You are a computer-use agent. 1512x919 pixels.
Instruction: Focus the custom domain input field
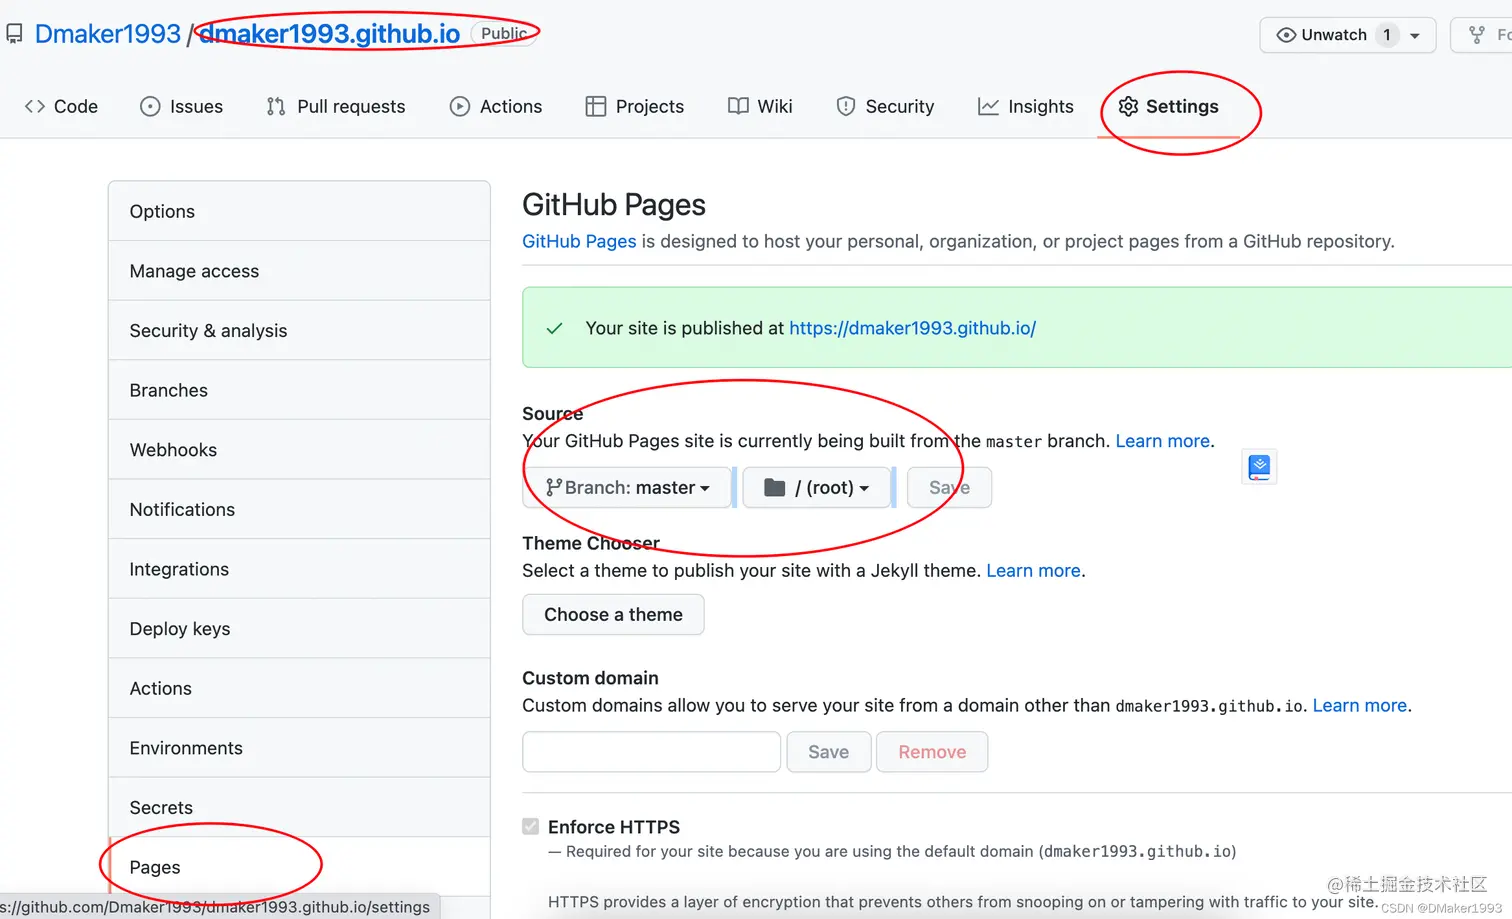651,752
